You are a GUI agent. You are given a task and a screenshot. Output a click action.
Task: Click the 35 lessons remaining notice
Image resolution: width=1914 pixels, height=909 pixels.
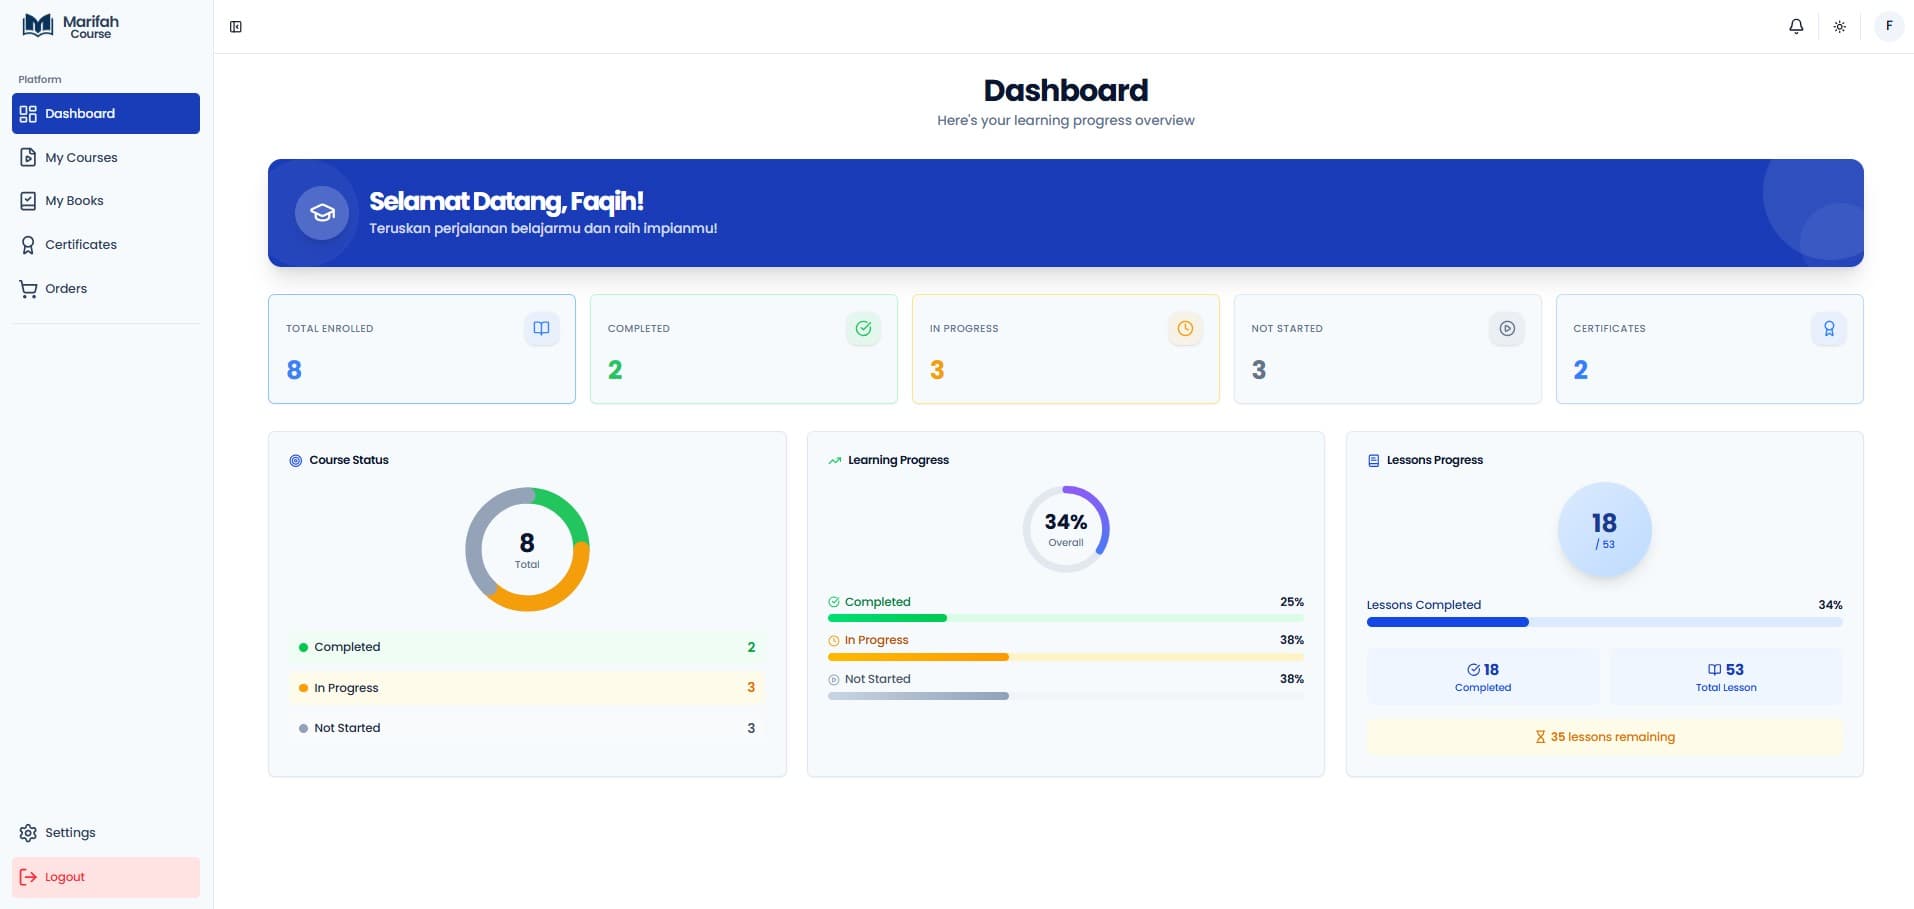pyautogui.click(x=1604, y=737)
